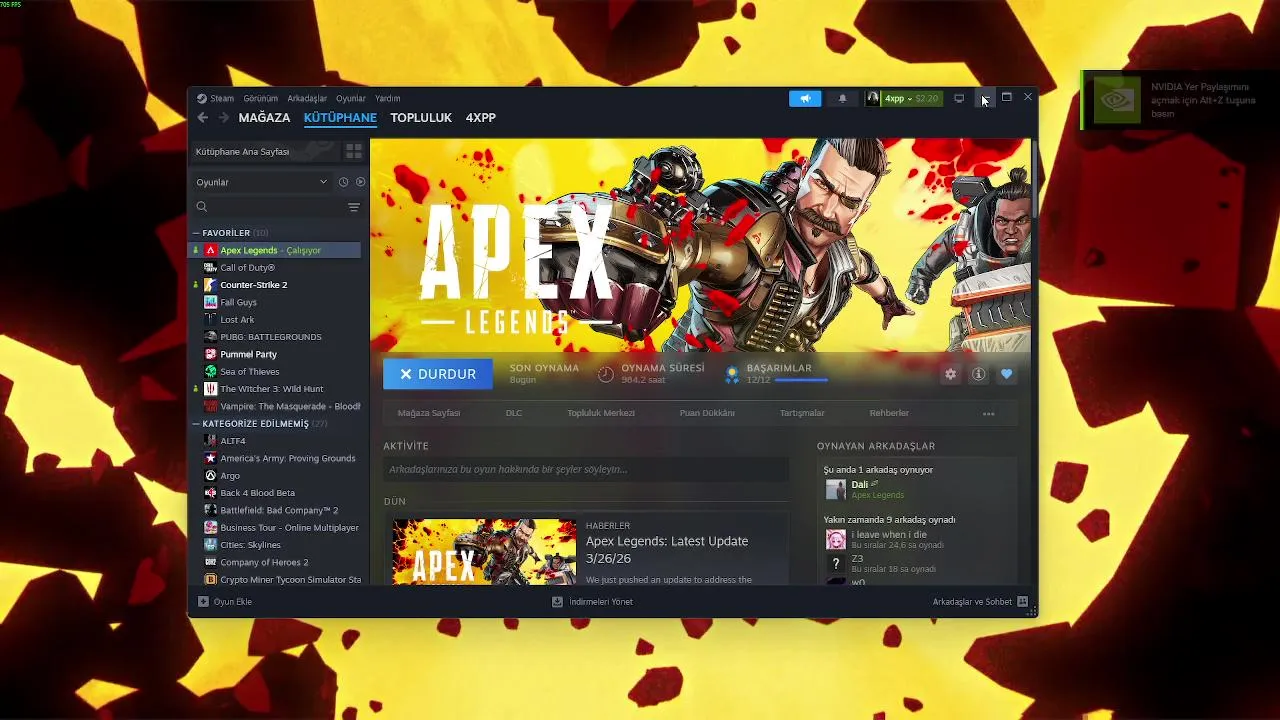The image size is (1280, 720).
Task: Open DLC link
Action: (514, 413)
